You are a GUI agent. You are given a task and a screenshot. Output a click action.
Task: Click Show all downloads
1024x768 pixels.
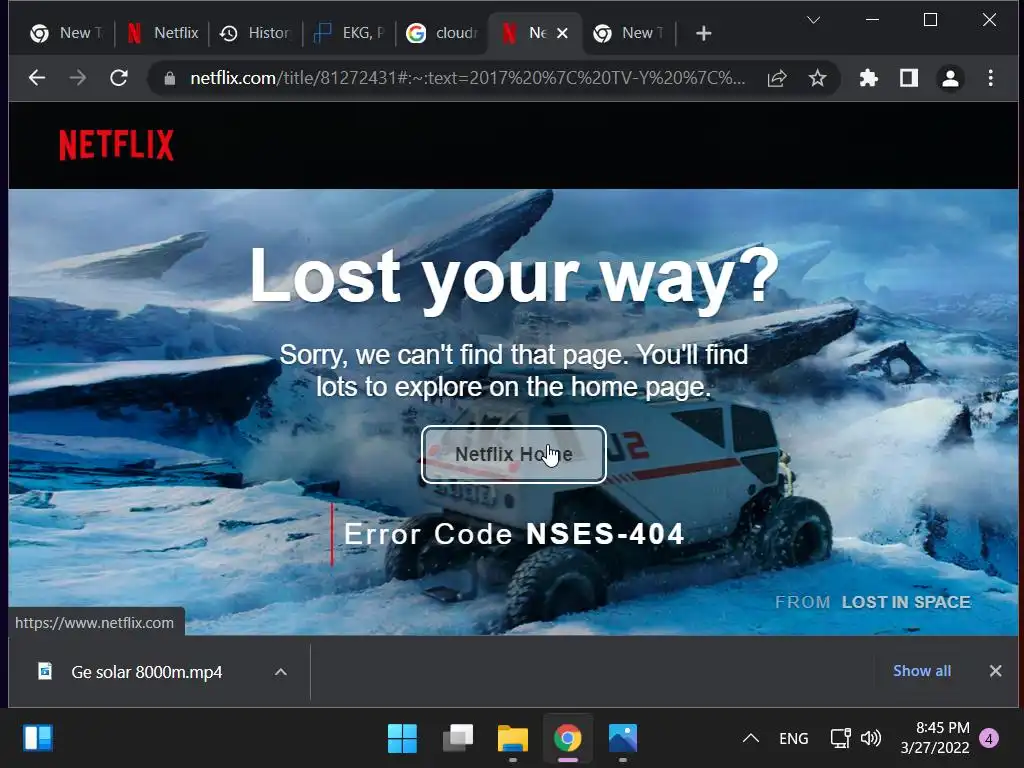click(x=921, y=671)
